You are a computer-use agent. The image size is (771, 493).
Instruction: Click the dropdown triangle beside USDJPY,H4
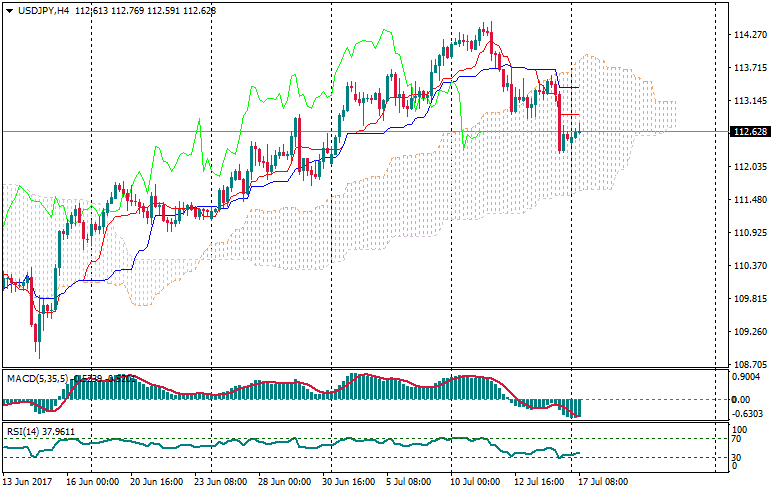pos(9,10)
